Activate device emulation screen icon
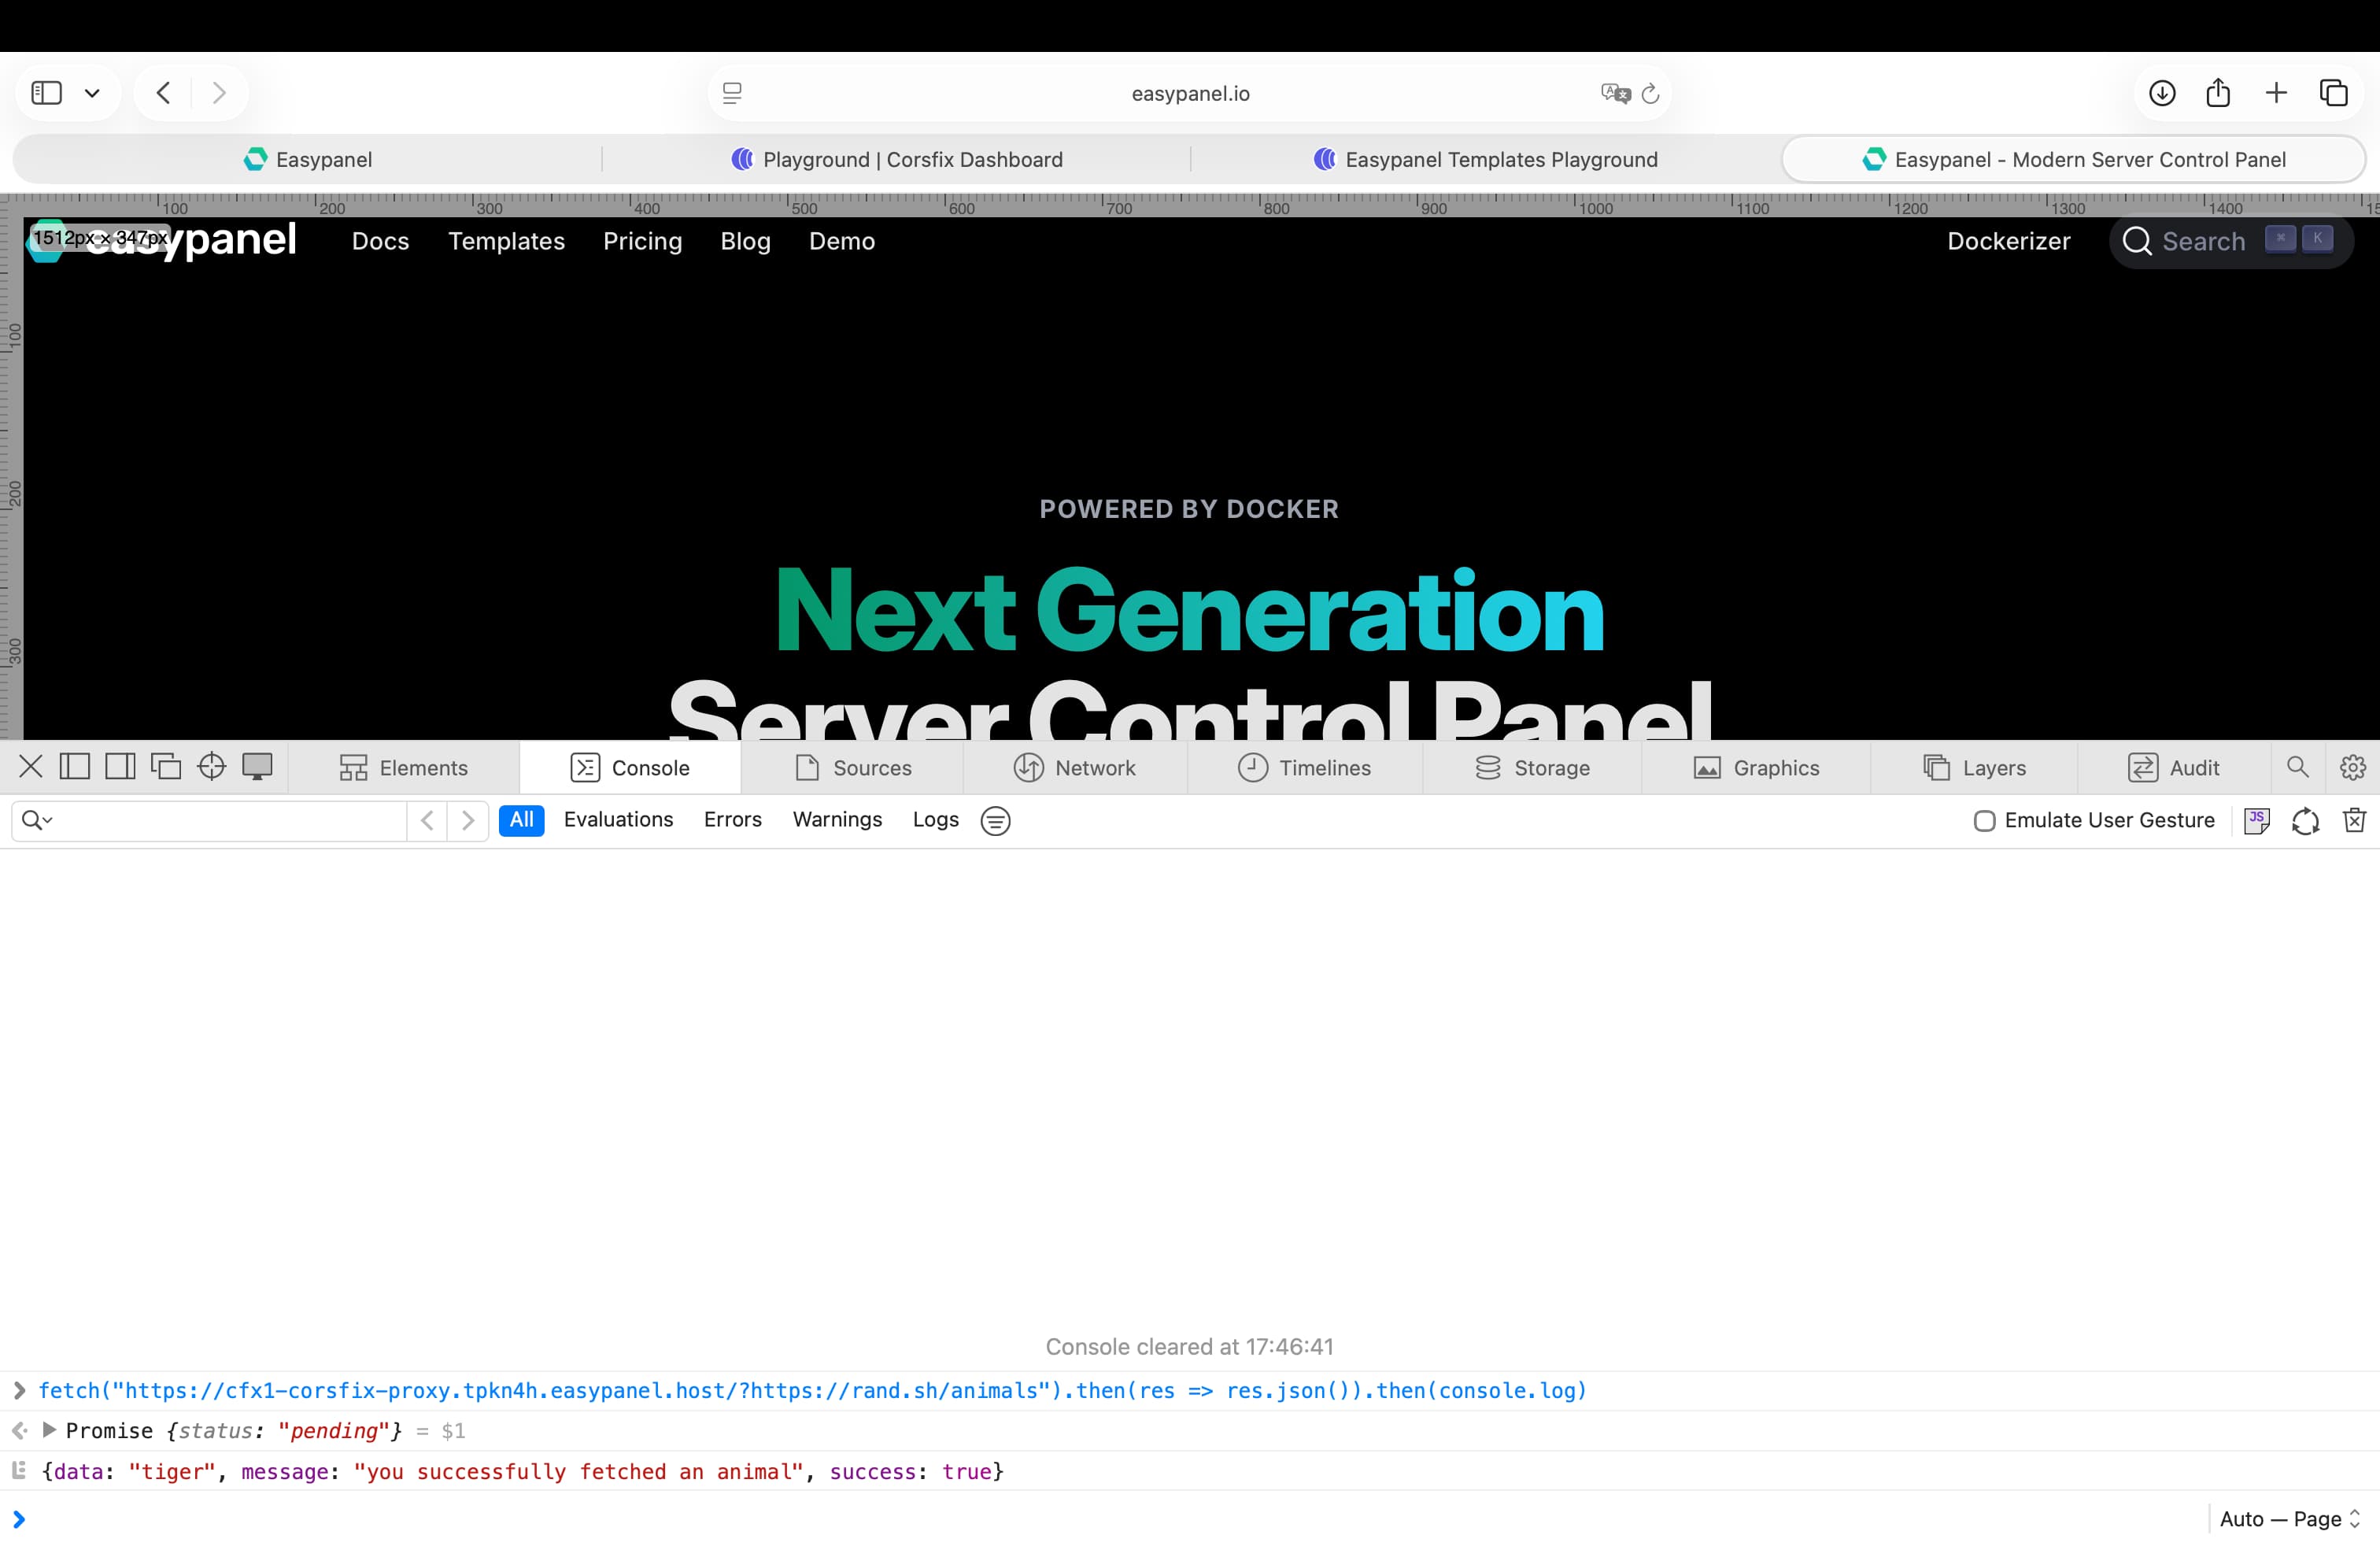 tap(257, 767)
